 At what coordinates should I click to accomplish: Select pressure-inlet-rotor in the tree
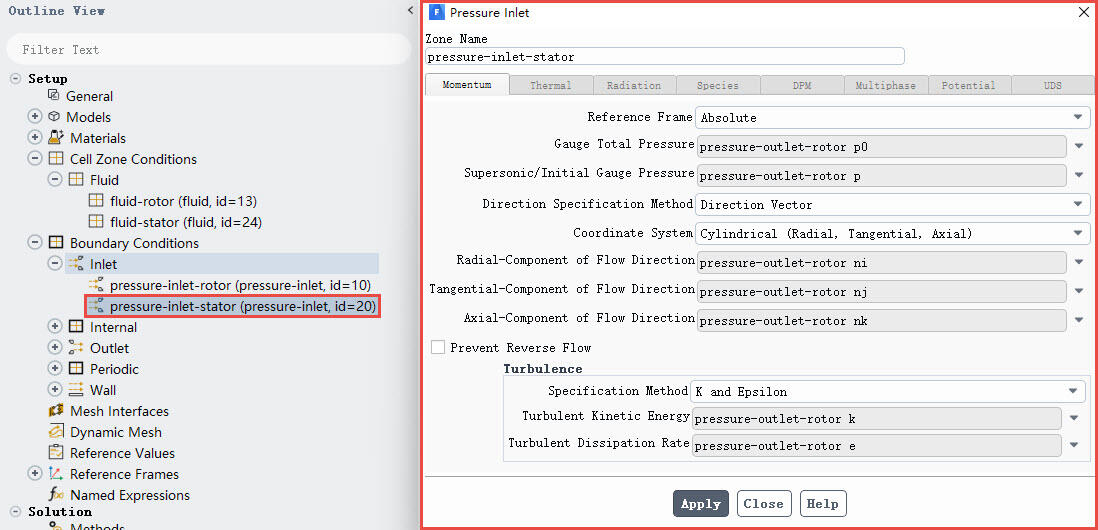(x=240, y=286)
